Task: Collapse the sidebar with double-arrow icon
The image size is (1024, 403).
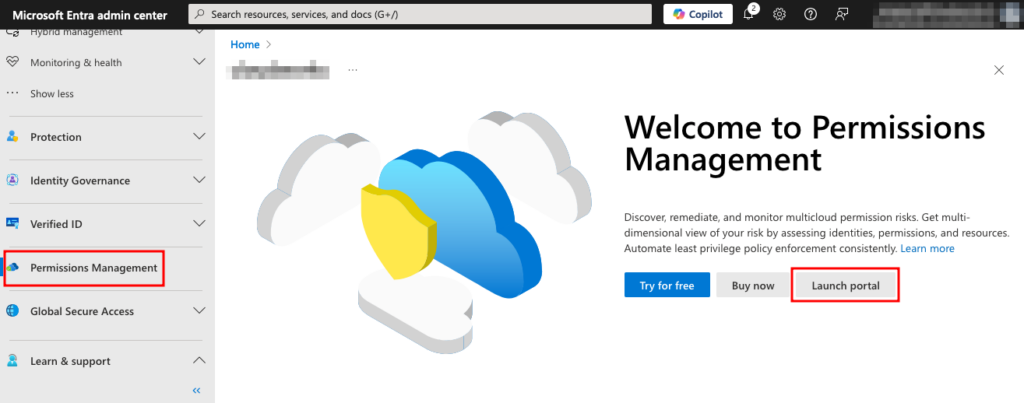Action: [x=197, y=391]
